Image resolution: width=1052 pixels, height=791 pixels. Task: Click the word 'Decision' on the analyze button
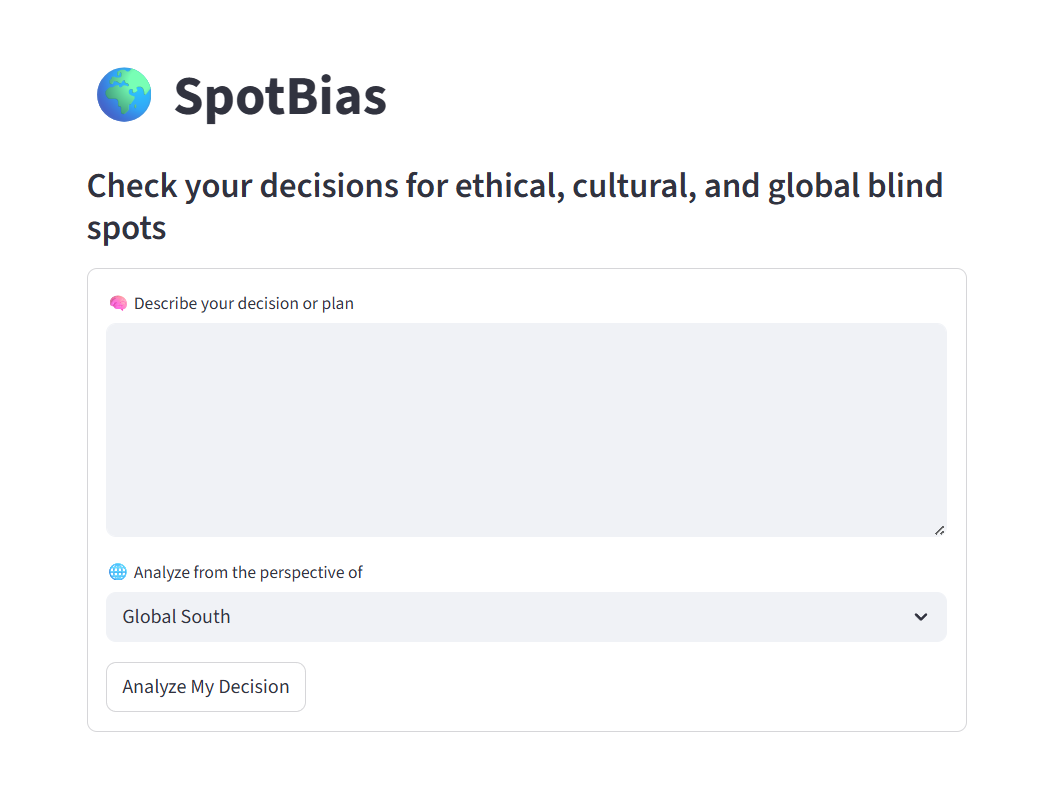click(254, 687)
